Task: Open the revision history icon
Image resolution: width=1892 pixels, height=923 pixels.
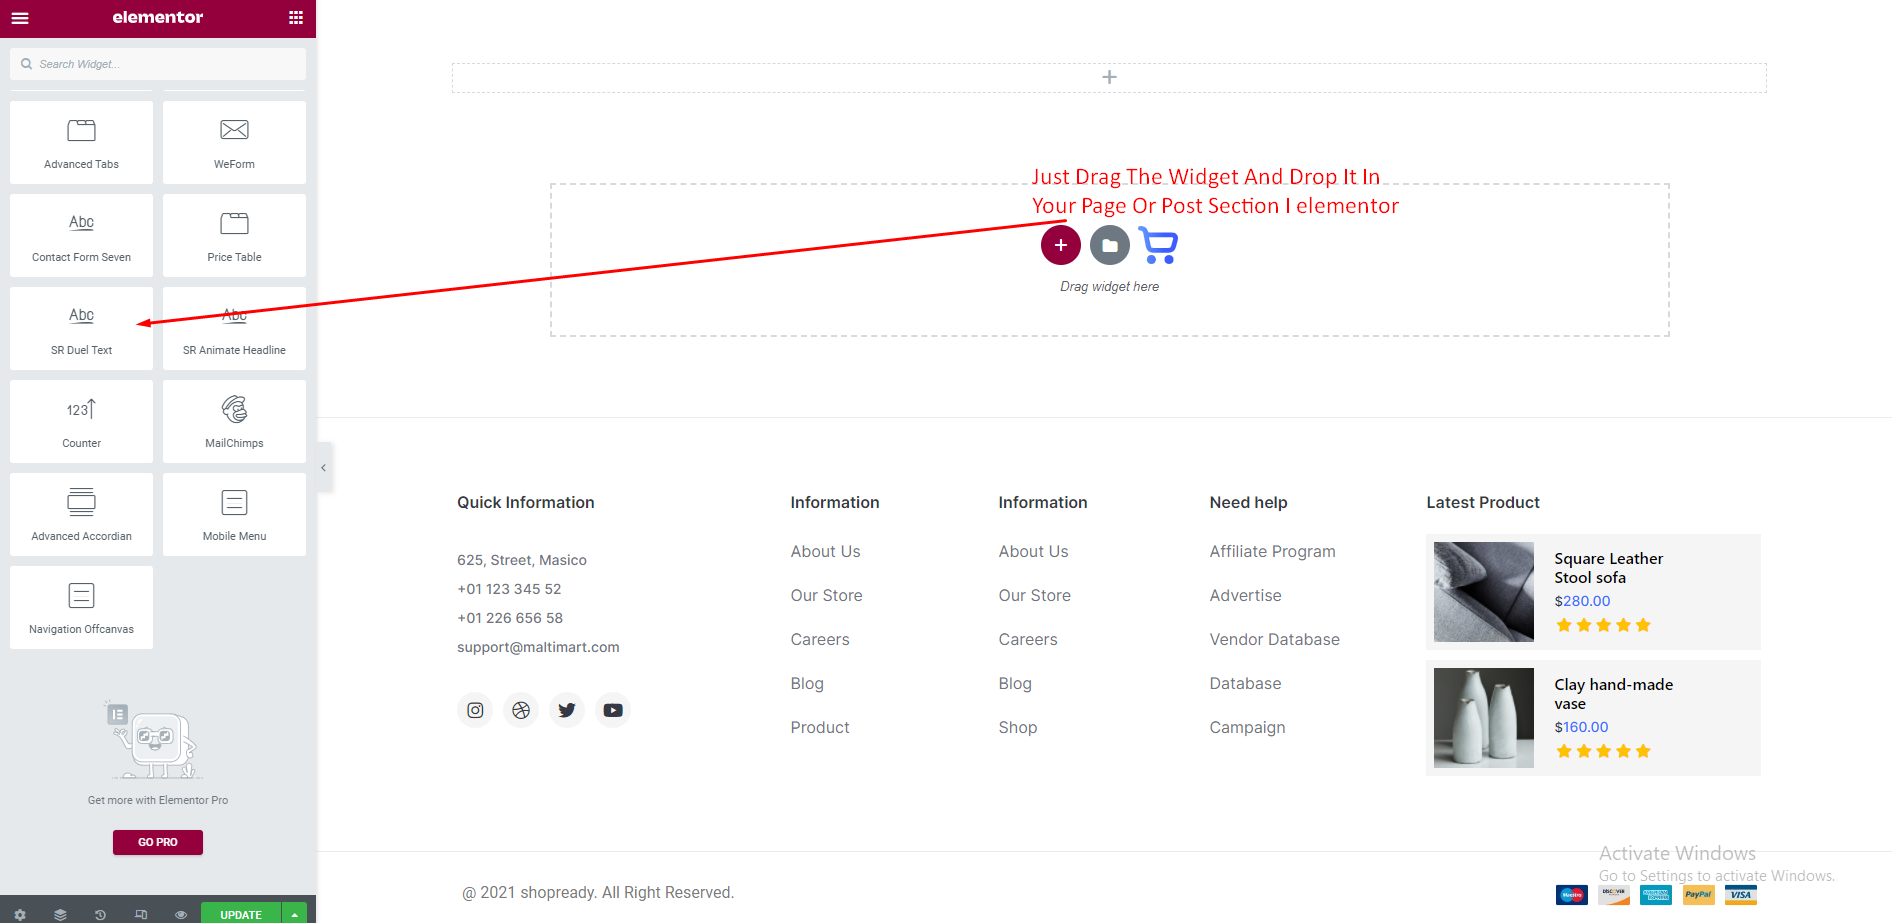Action: tap(100, 914)
